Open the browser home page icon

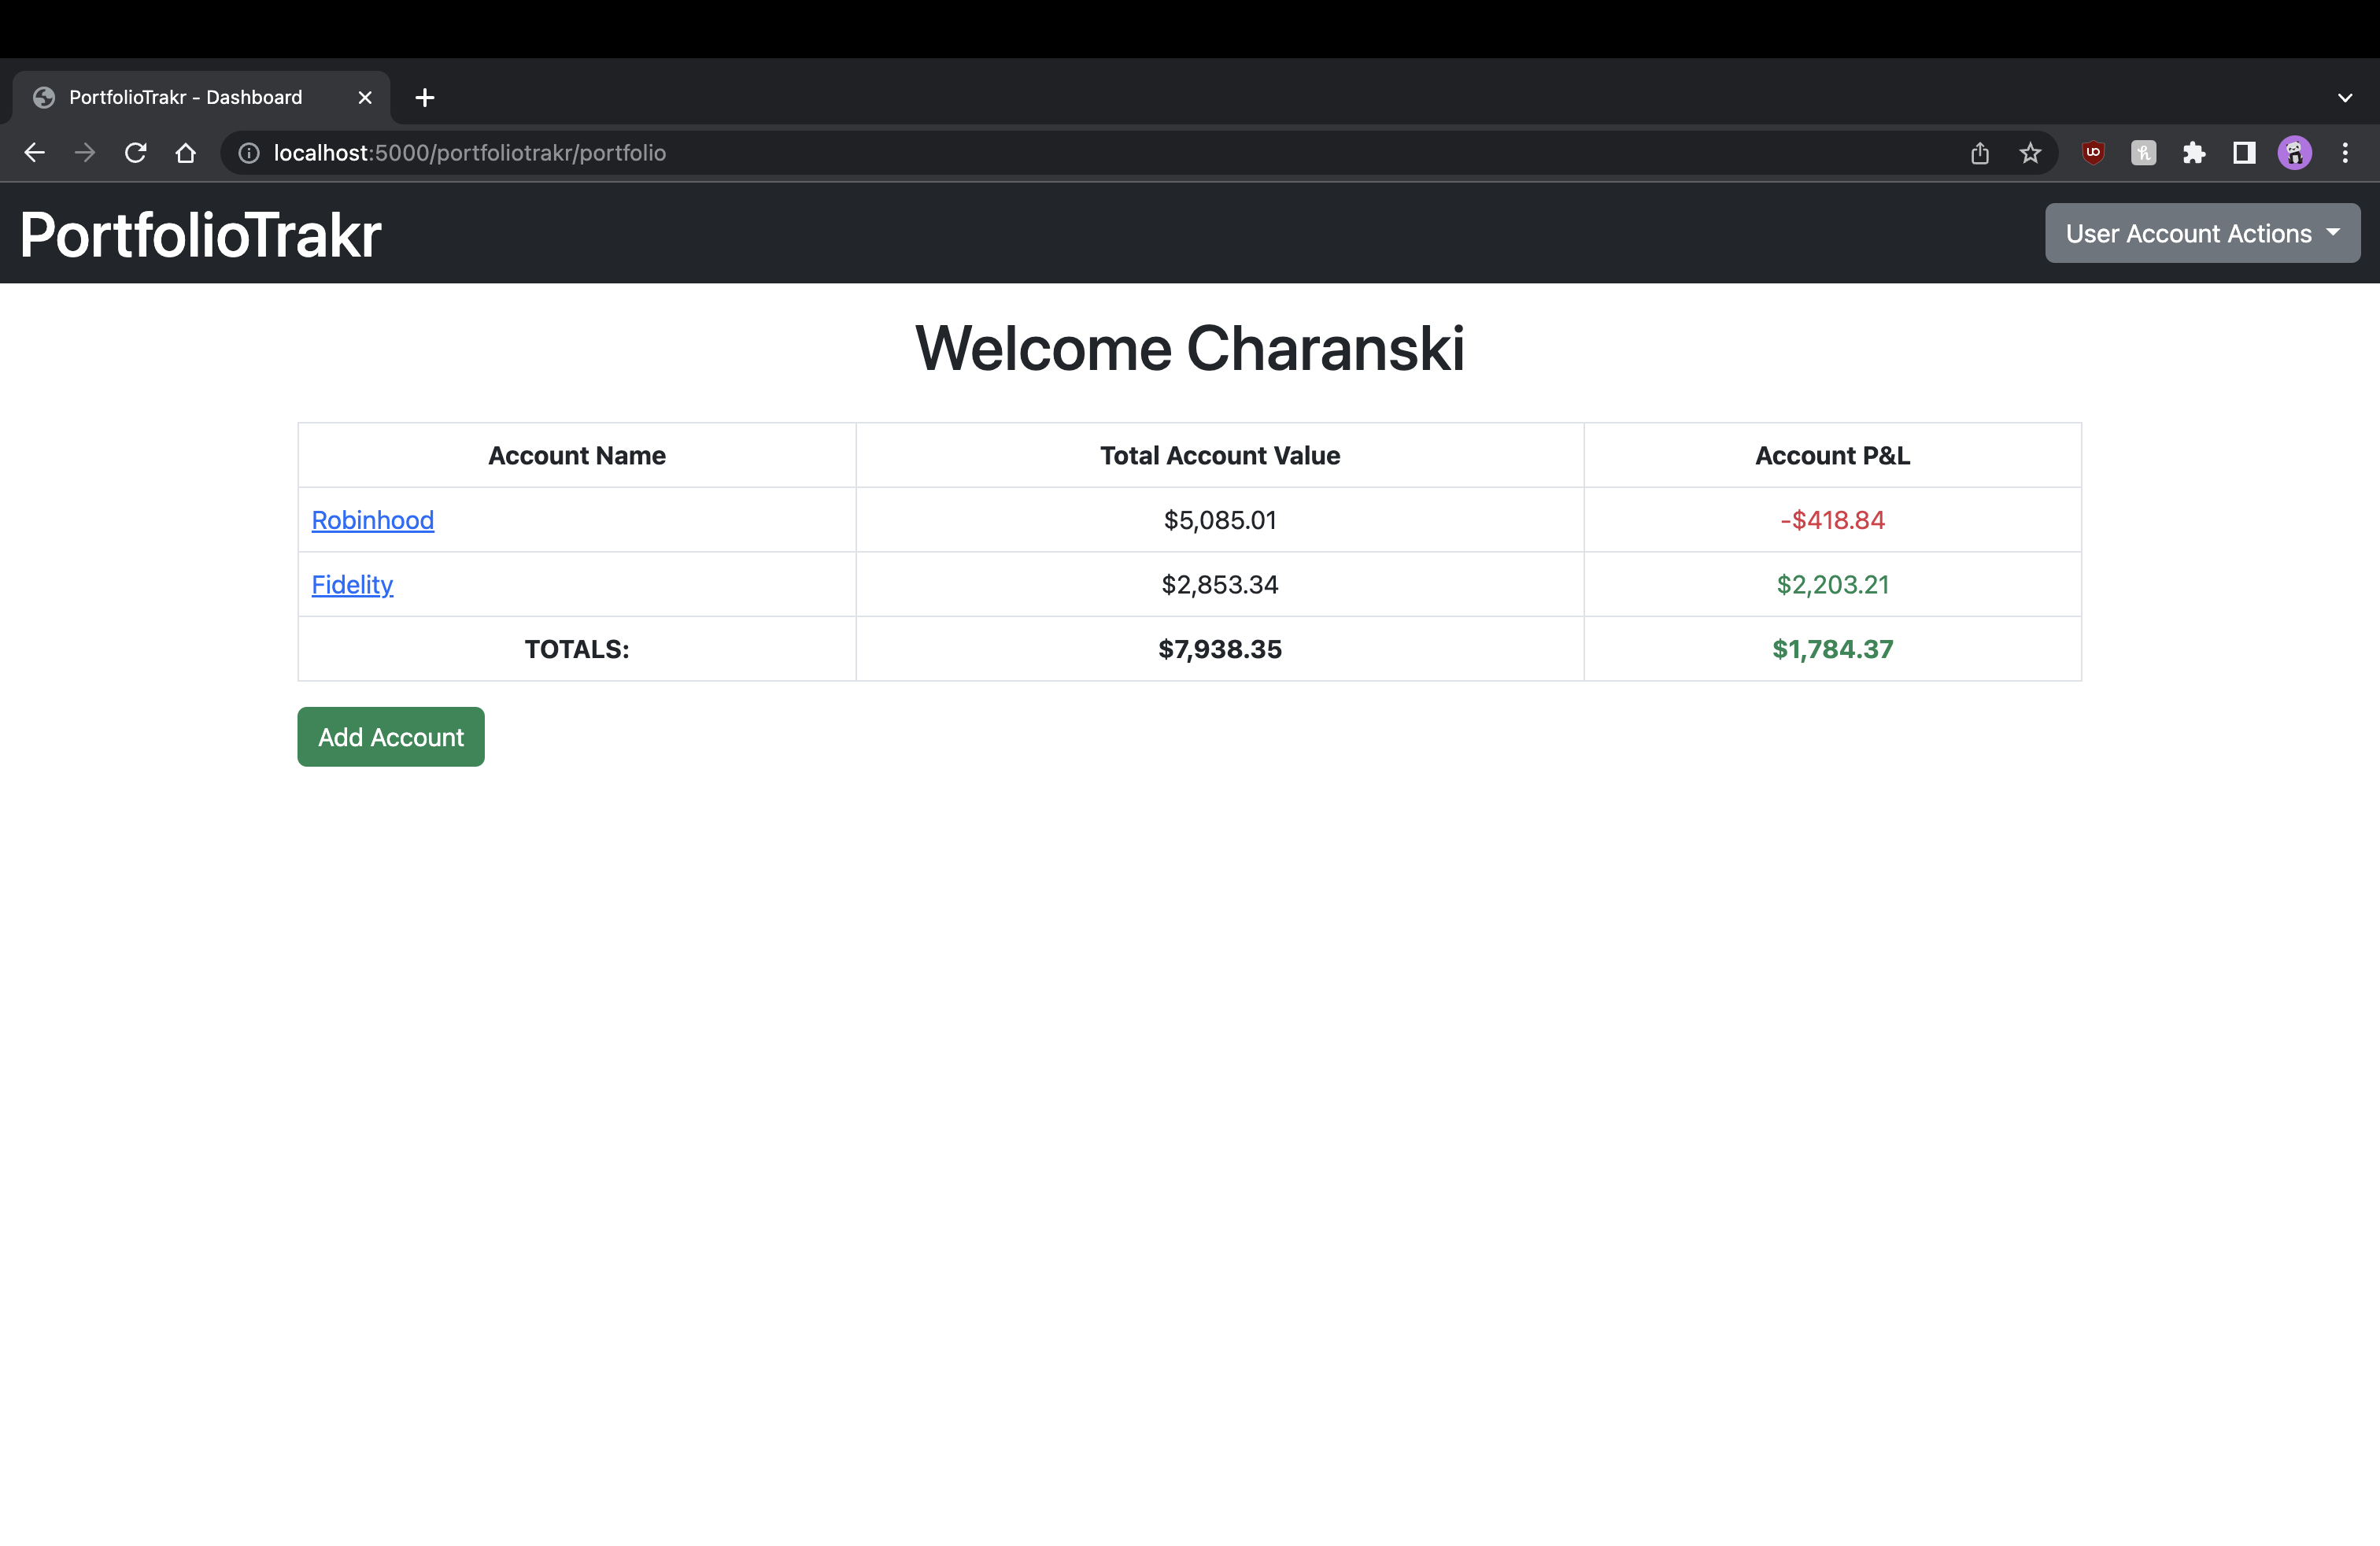pos(185,153)
